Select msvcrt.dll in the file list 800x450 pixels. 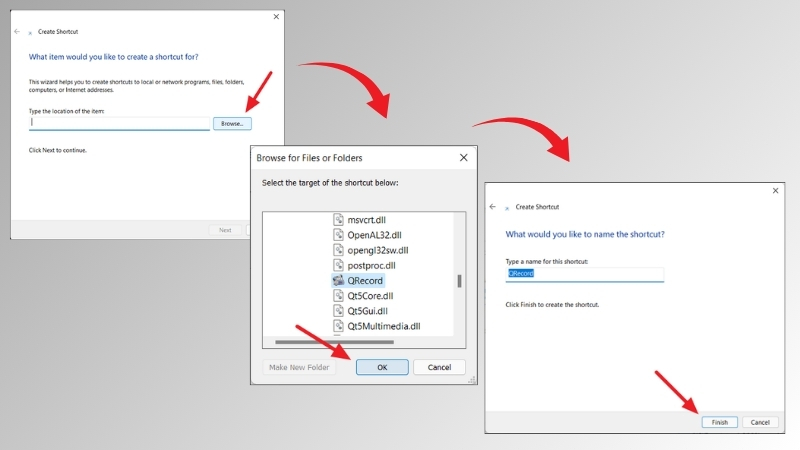coord(366,220)
